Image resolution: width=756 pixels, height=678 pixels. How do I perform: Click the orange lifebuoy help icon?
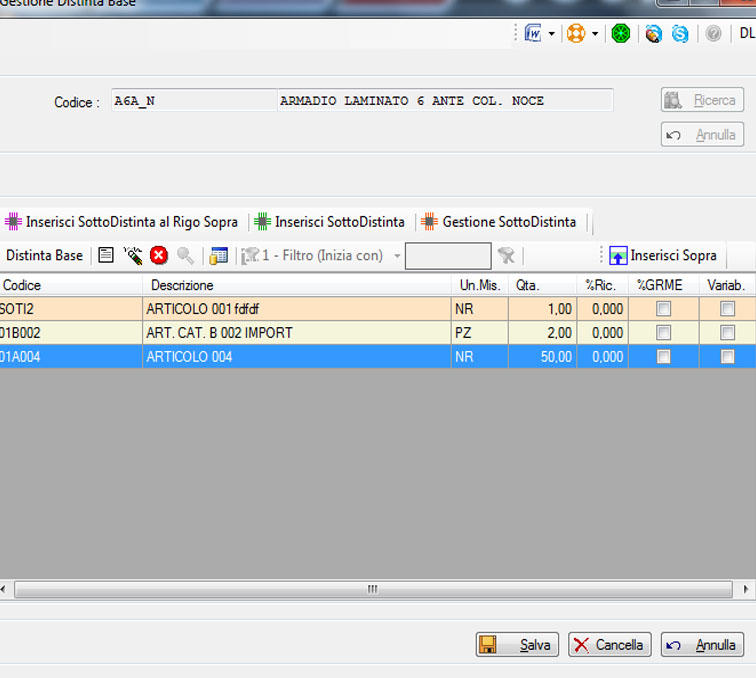coord(576,34)
